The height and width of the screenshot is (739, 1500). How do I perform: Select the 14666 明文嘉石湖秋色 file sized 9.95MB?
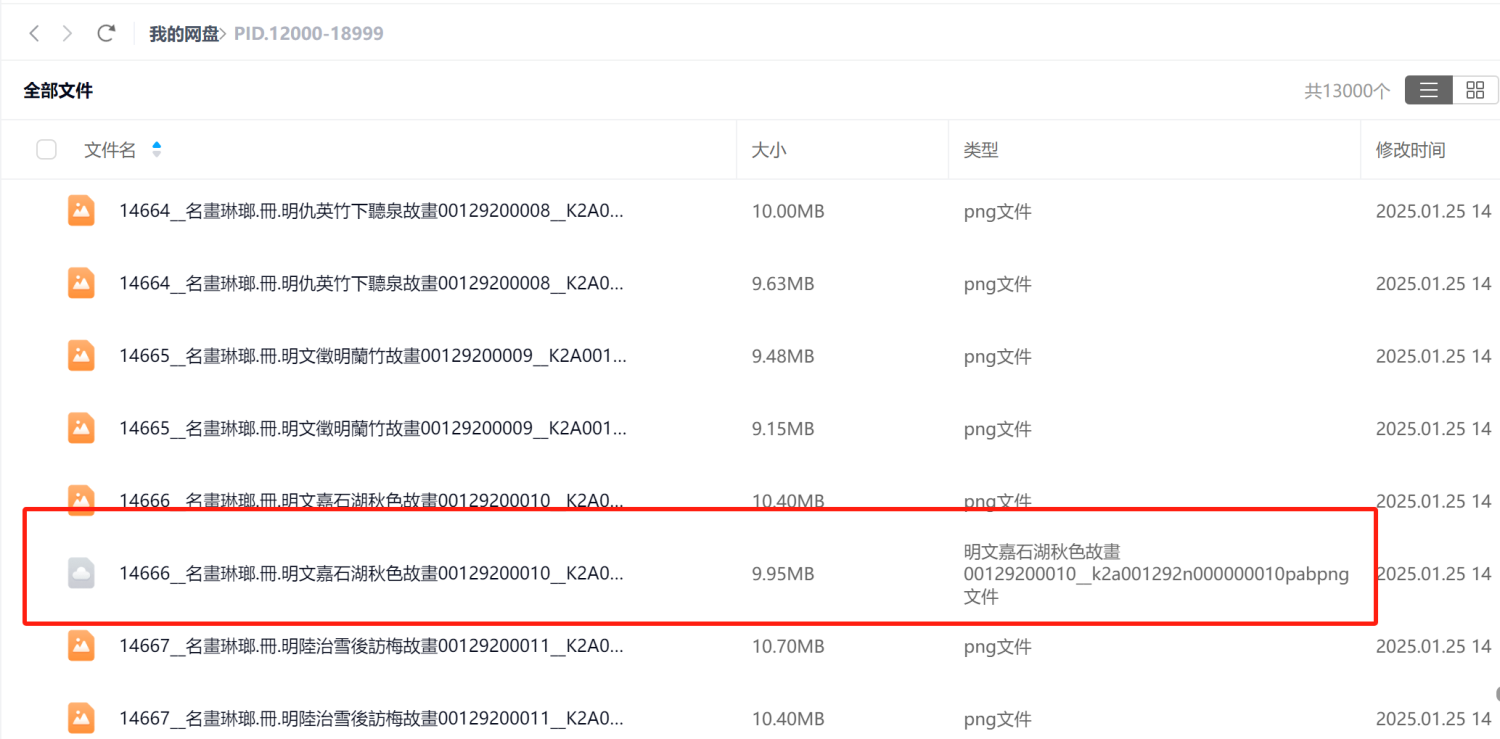(371, 573)
